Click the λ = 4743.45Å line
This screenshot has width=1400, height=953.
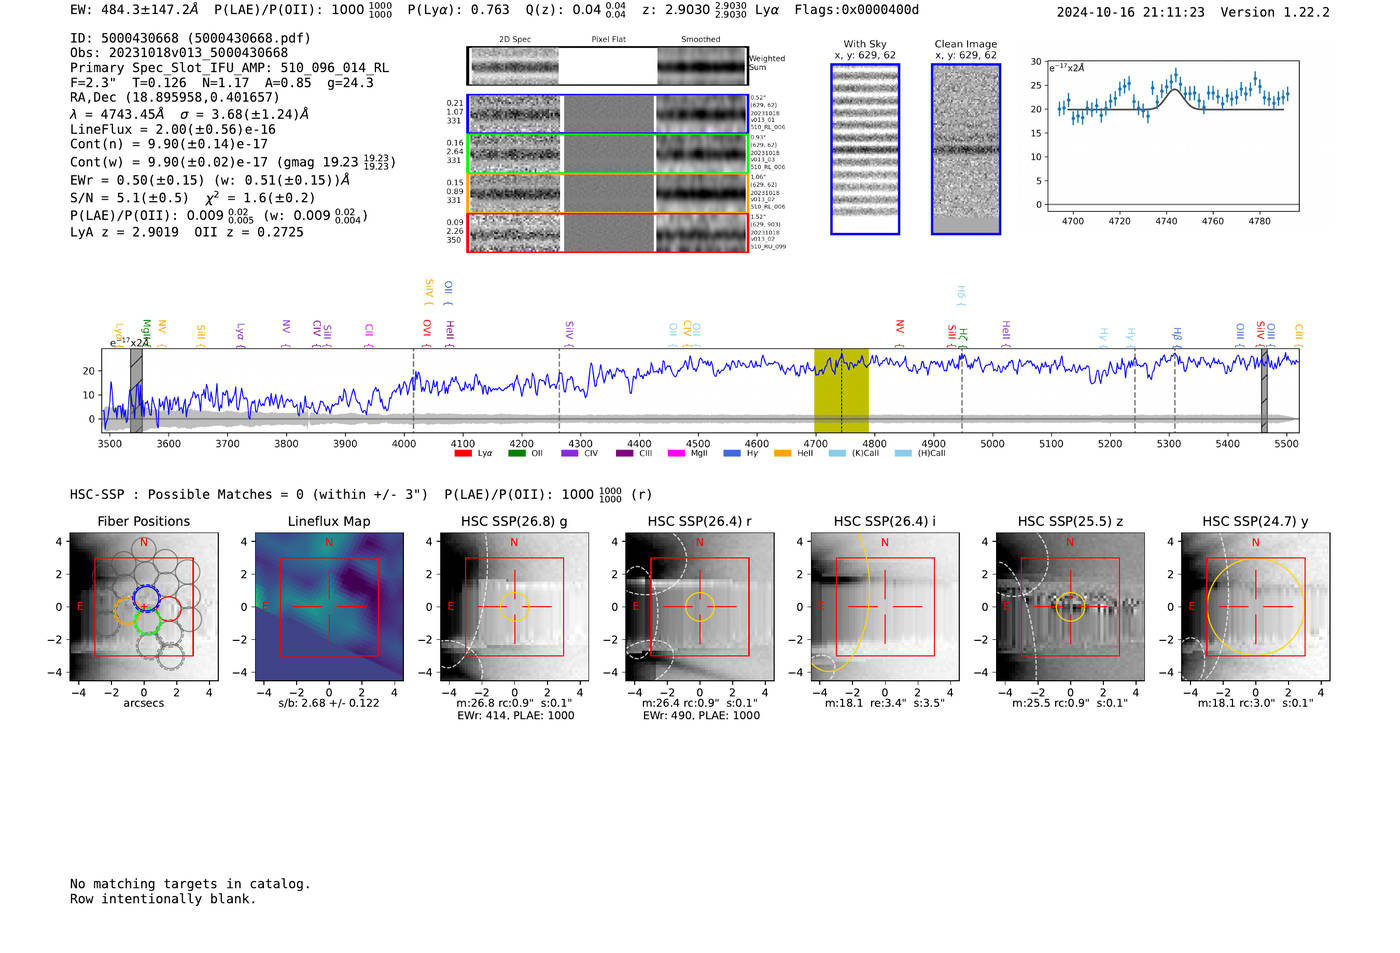click(189, 114)
